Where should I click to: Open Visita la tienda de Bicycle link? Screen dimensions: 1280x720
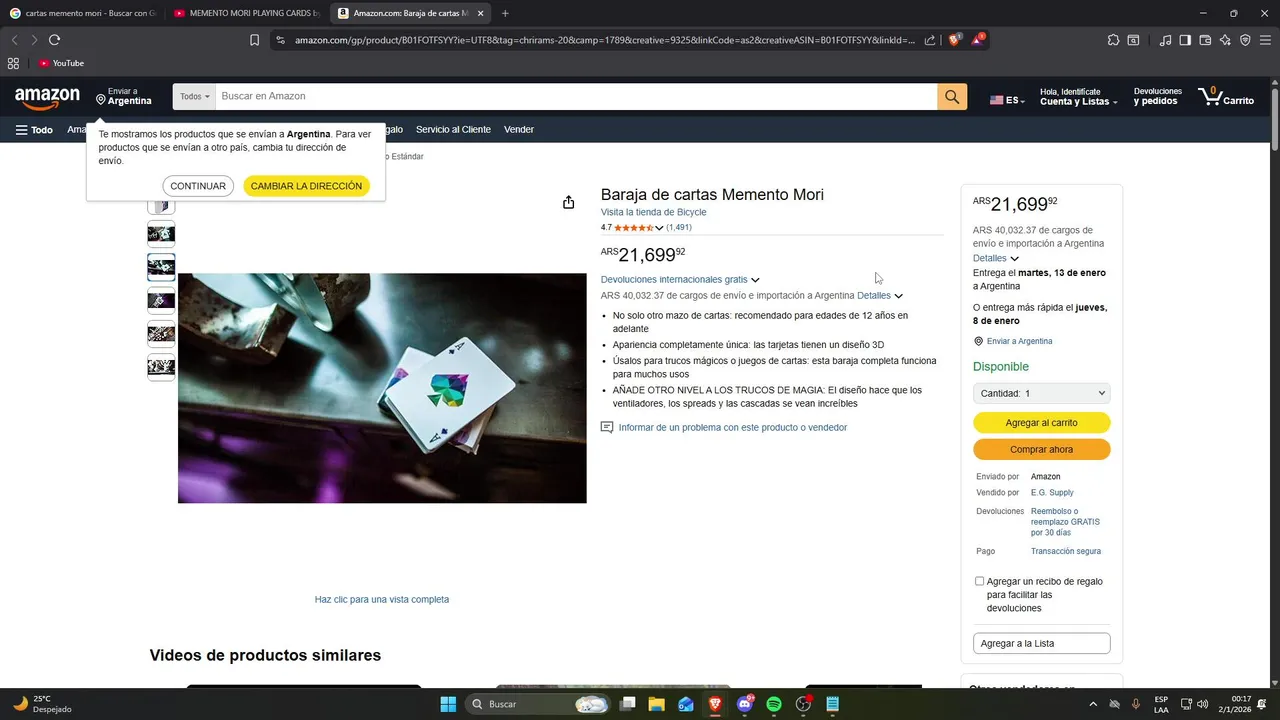click(x=653, y=212)
